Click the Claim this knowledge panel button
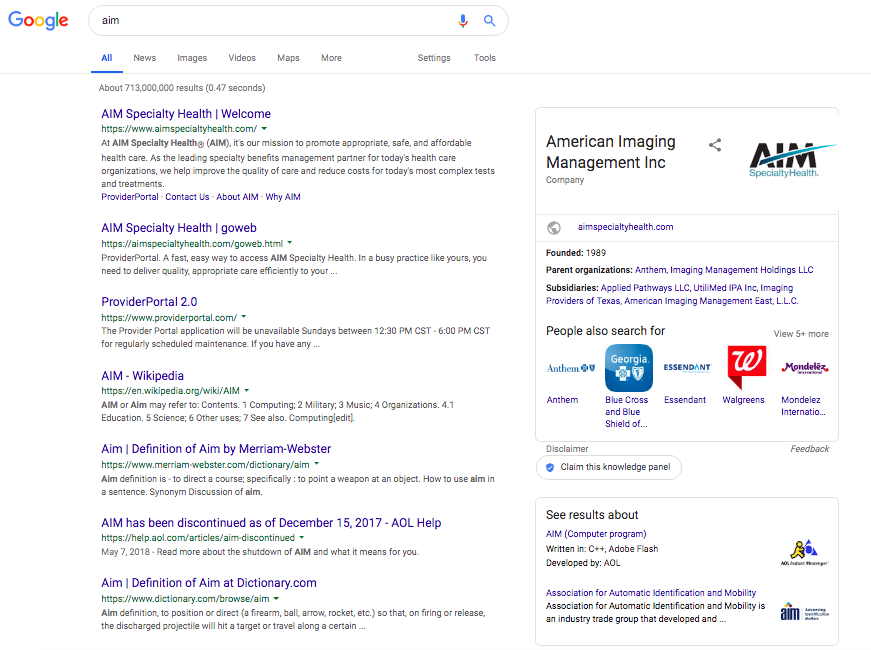Screen dimensions: 871x650 pyautogui.click(x=608, y=467)
